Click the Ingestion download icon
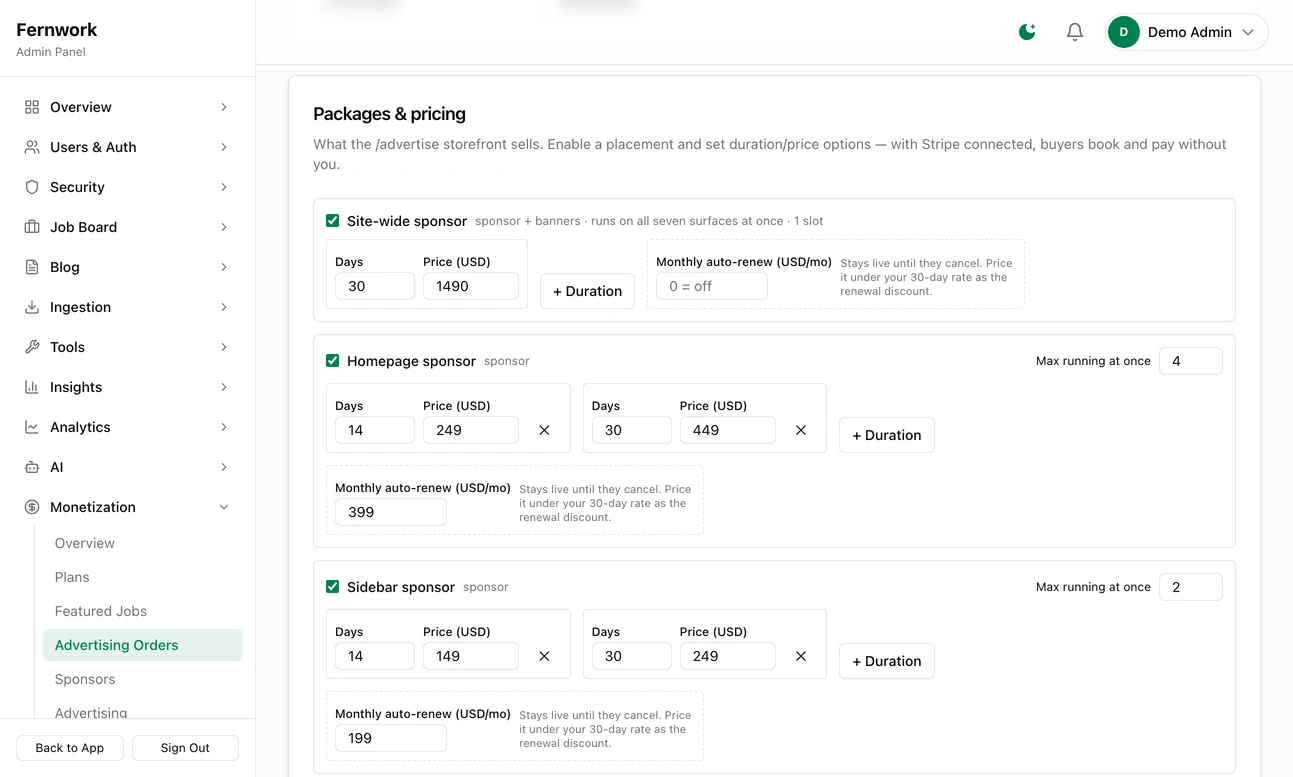1293x777 pixels. (32, 307)
